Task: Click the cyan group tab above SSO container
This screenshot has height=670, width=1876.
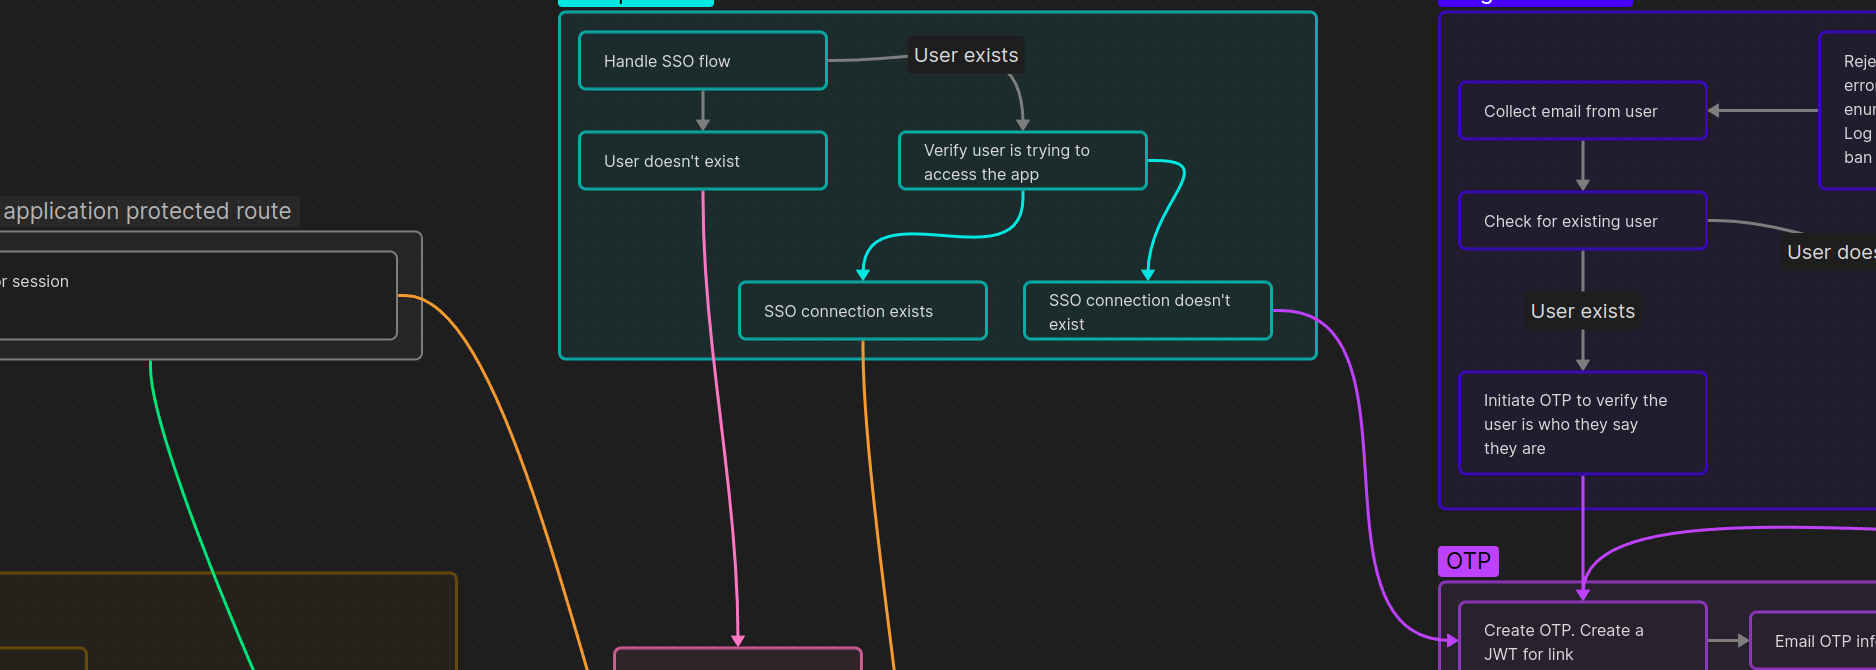Action: 636,3
